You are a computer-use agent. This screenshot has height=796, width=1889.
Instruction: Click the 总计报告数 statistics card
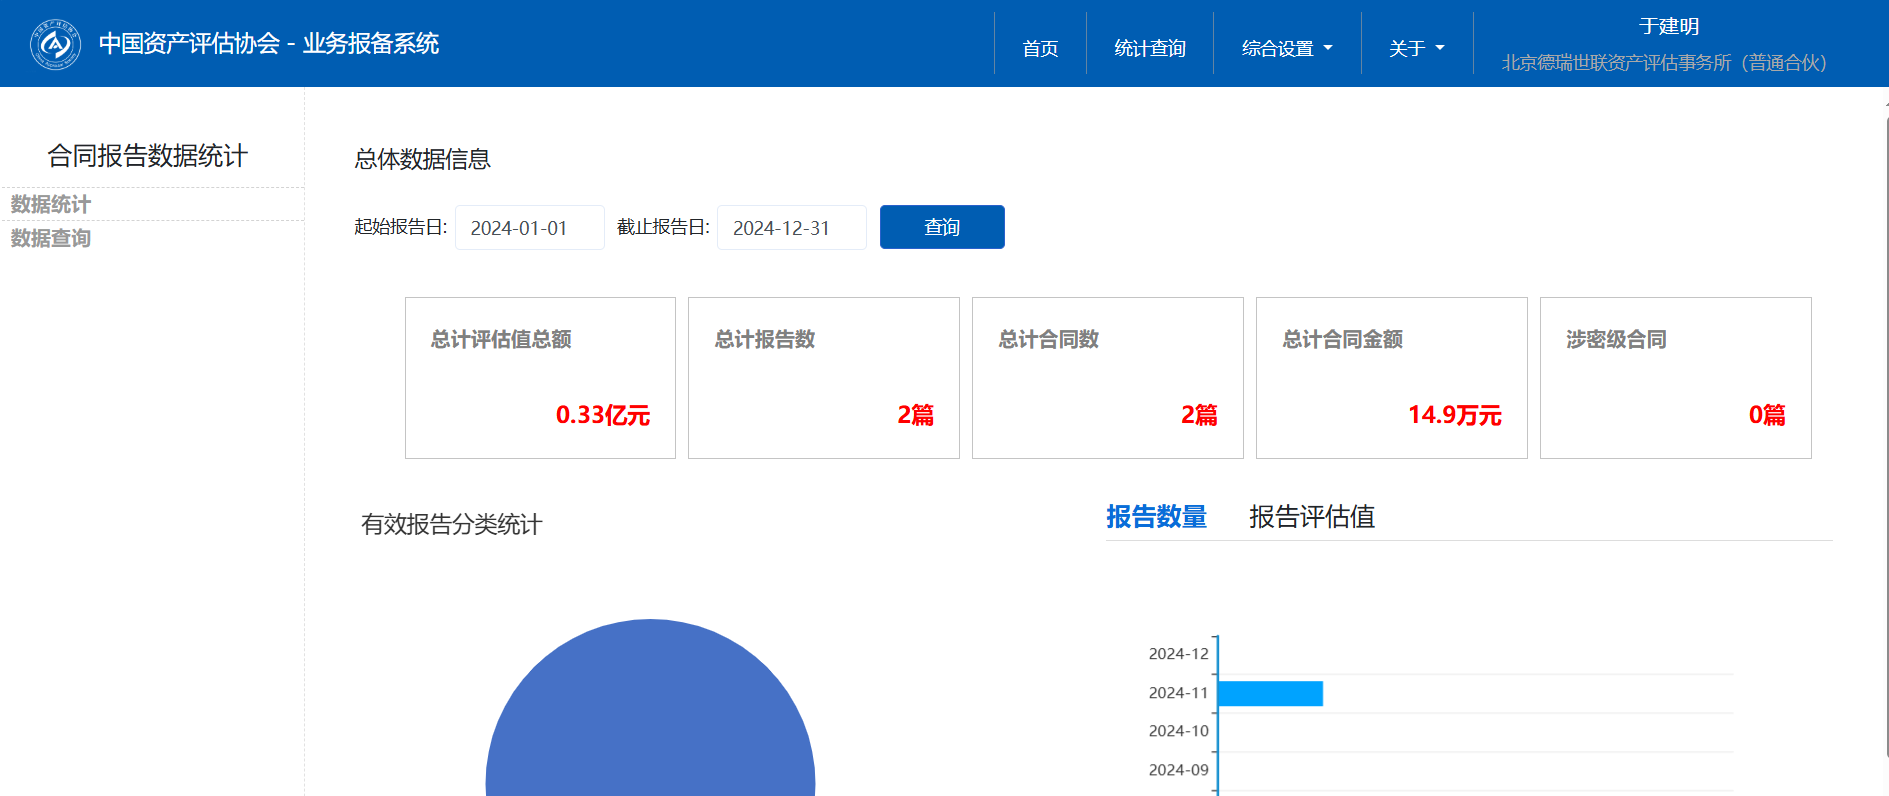[x=823, y=378]
